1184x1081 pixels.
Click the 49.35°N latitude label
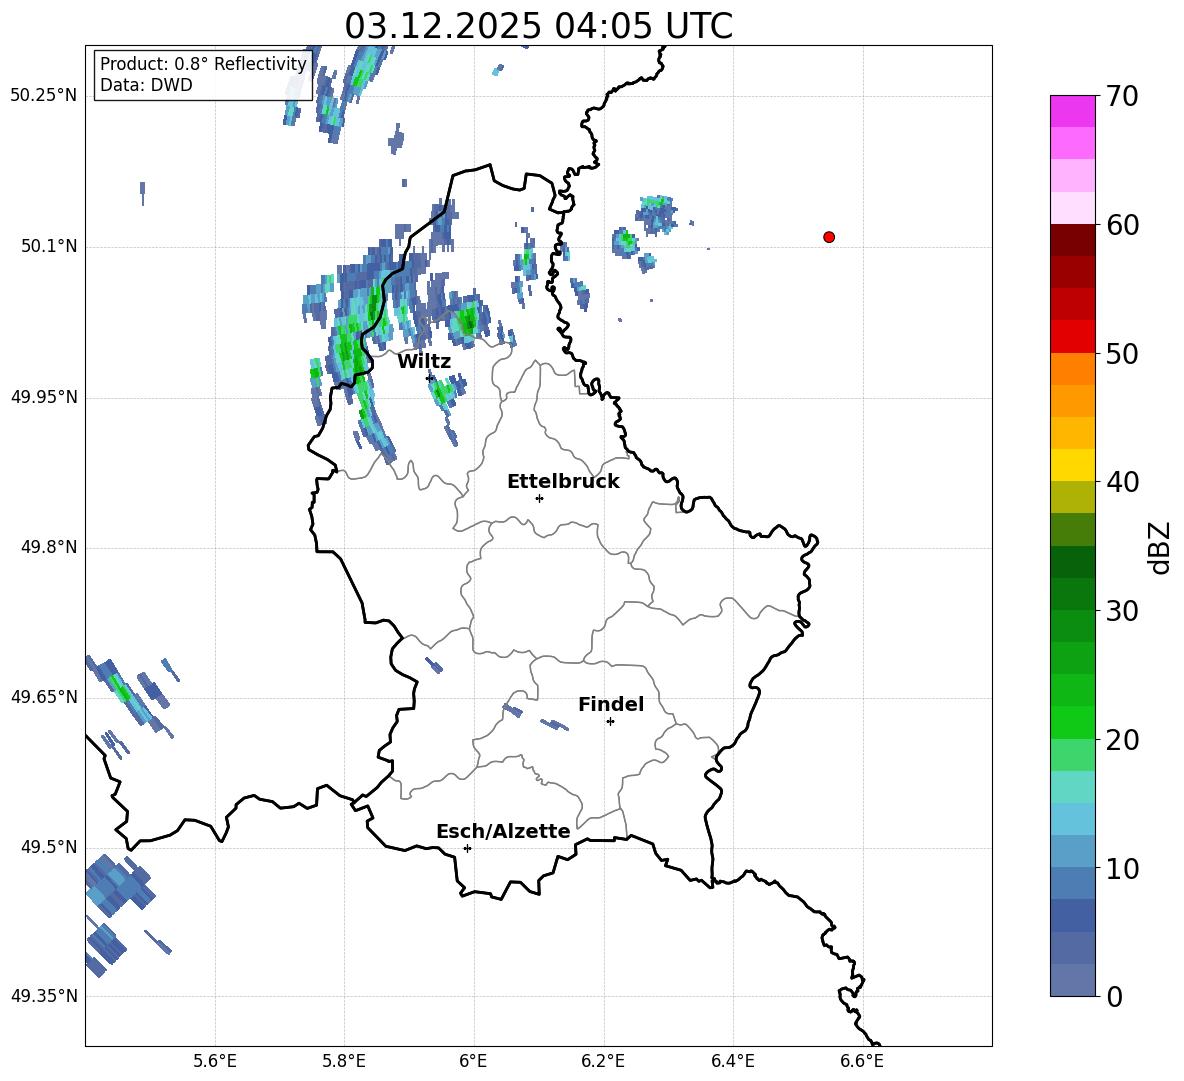tap(44, 996)
